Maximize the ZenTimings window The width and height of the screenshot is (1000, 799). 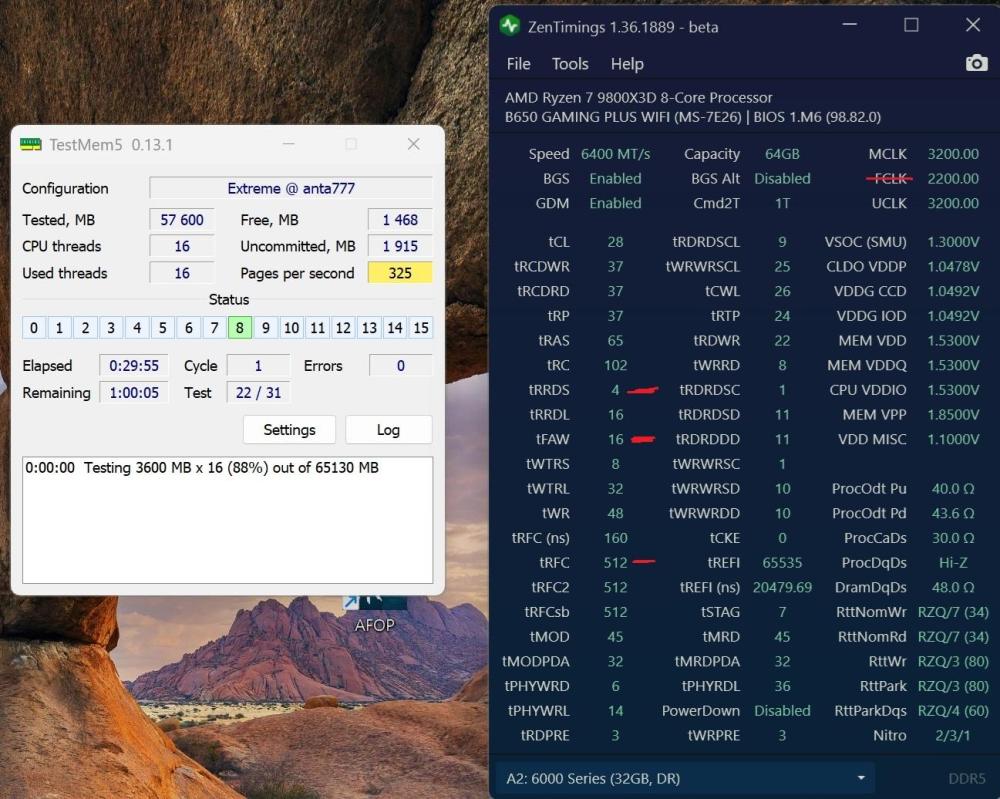pyautogui.click(x=911, y=26)
